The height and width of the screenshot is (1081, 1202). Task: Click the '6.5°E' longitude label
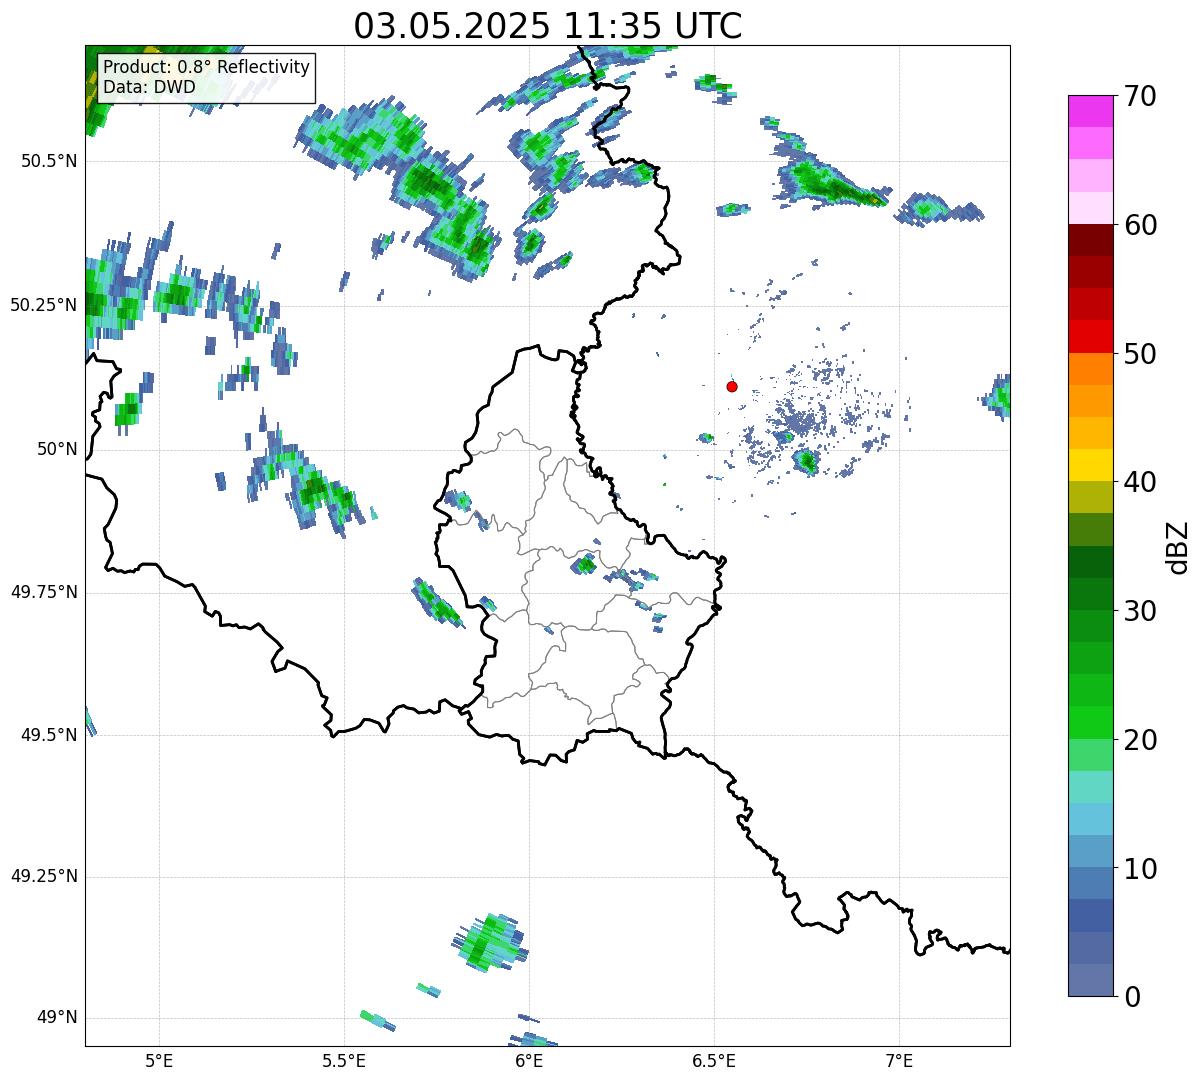coord(714,1061)
